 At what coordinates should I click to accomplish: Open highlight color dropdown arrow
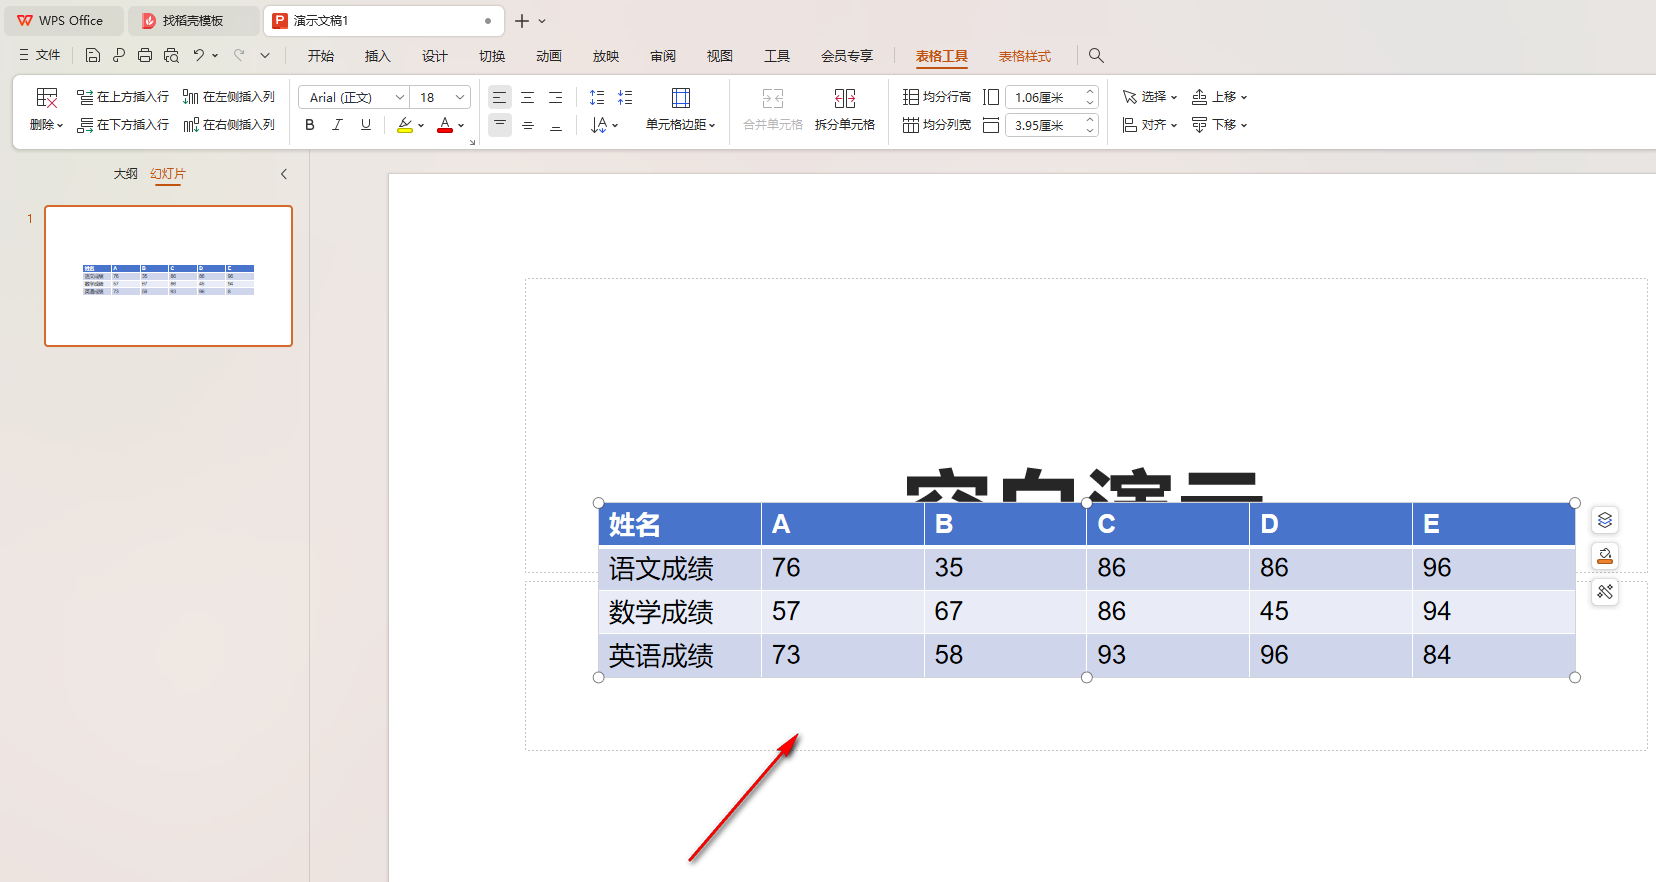(421, 126)
